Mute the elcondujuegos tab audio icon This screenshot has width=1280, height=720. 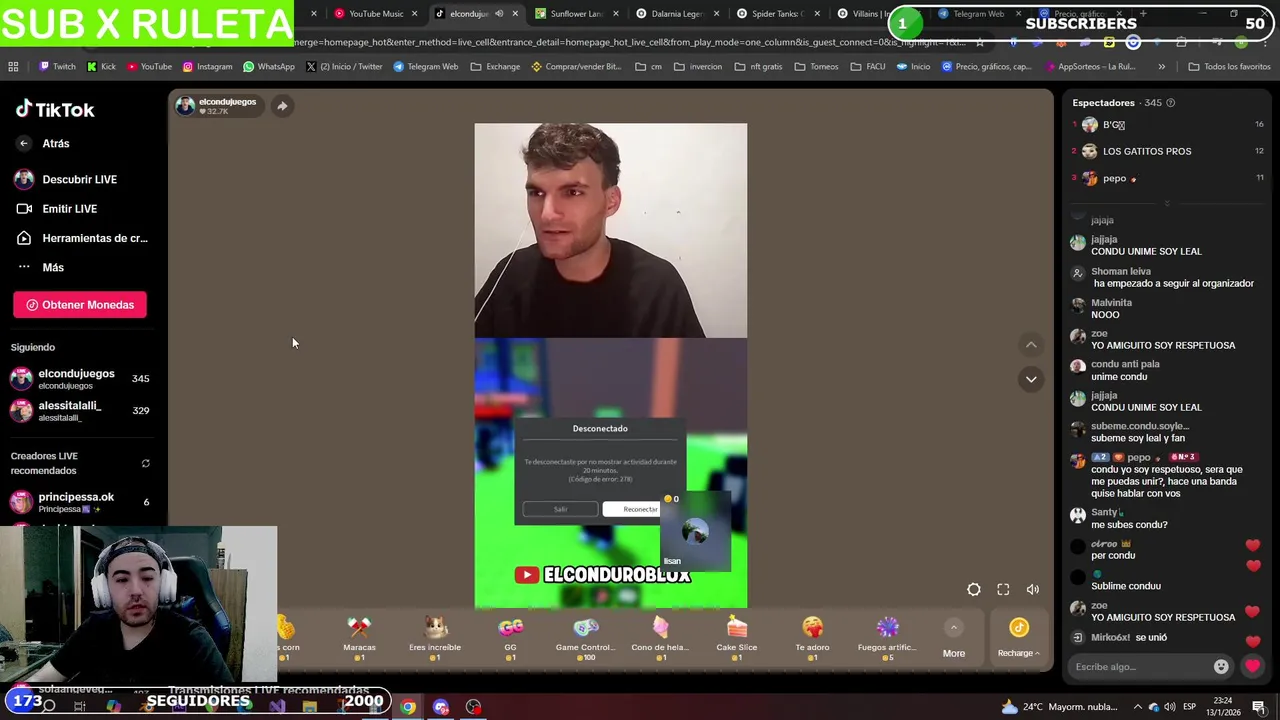point(499,14)
